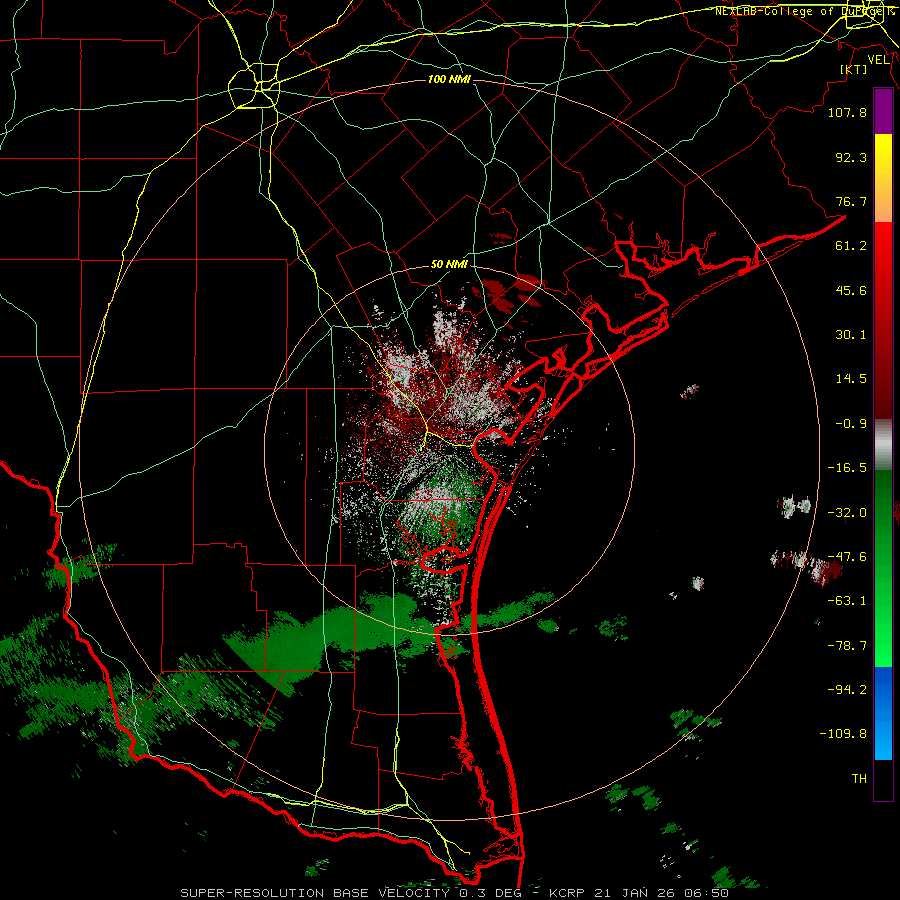Click the KCRP station ID in the caption
This screenshot has height=900, width=900.
[x=565, y=893]
